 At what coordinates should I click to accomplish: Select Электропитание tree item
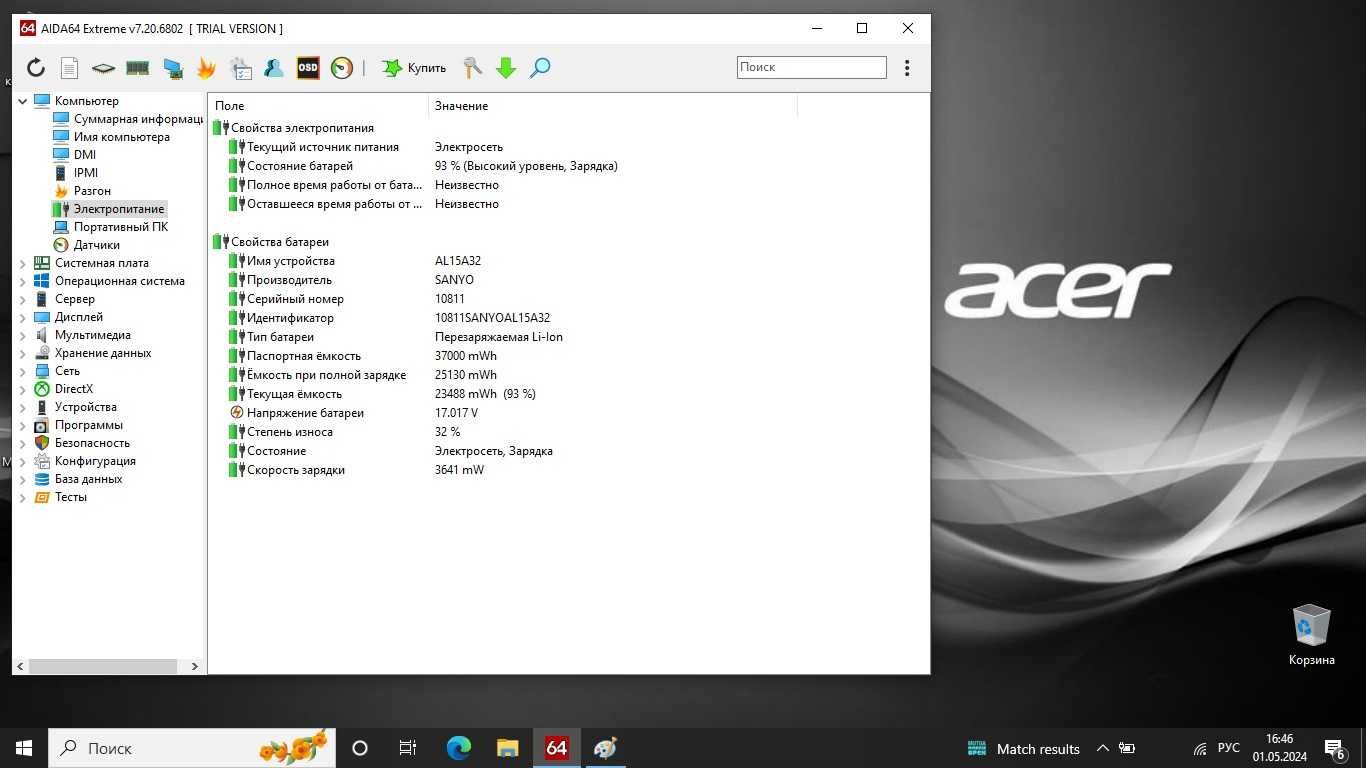click(109, 209)
